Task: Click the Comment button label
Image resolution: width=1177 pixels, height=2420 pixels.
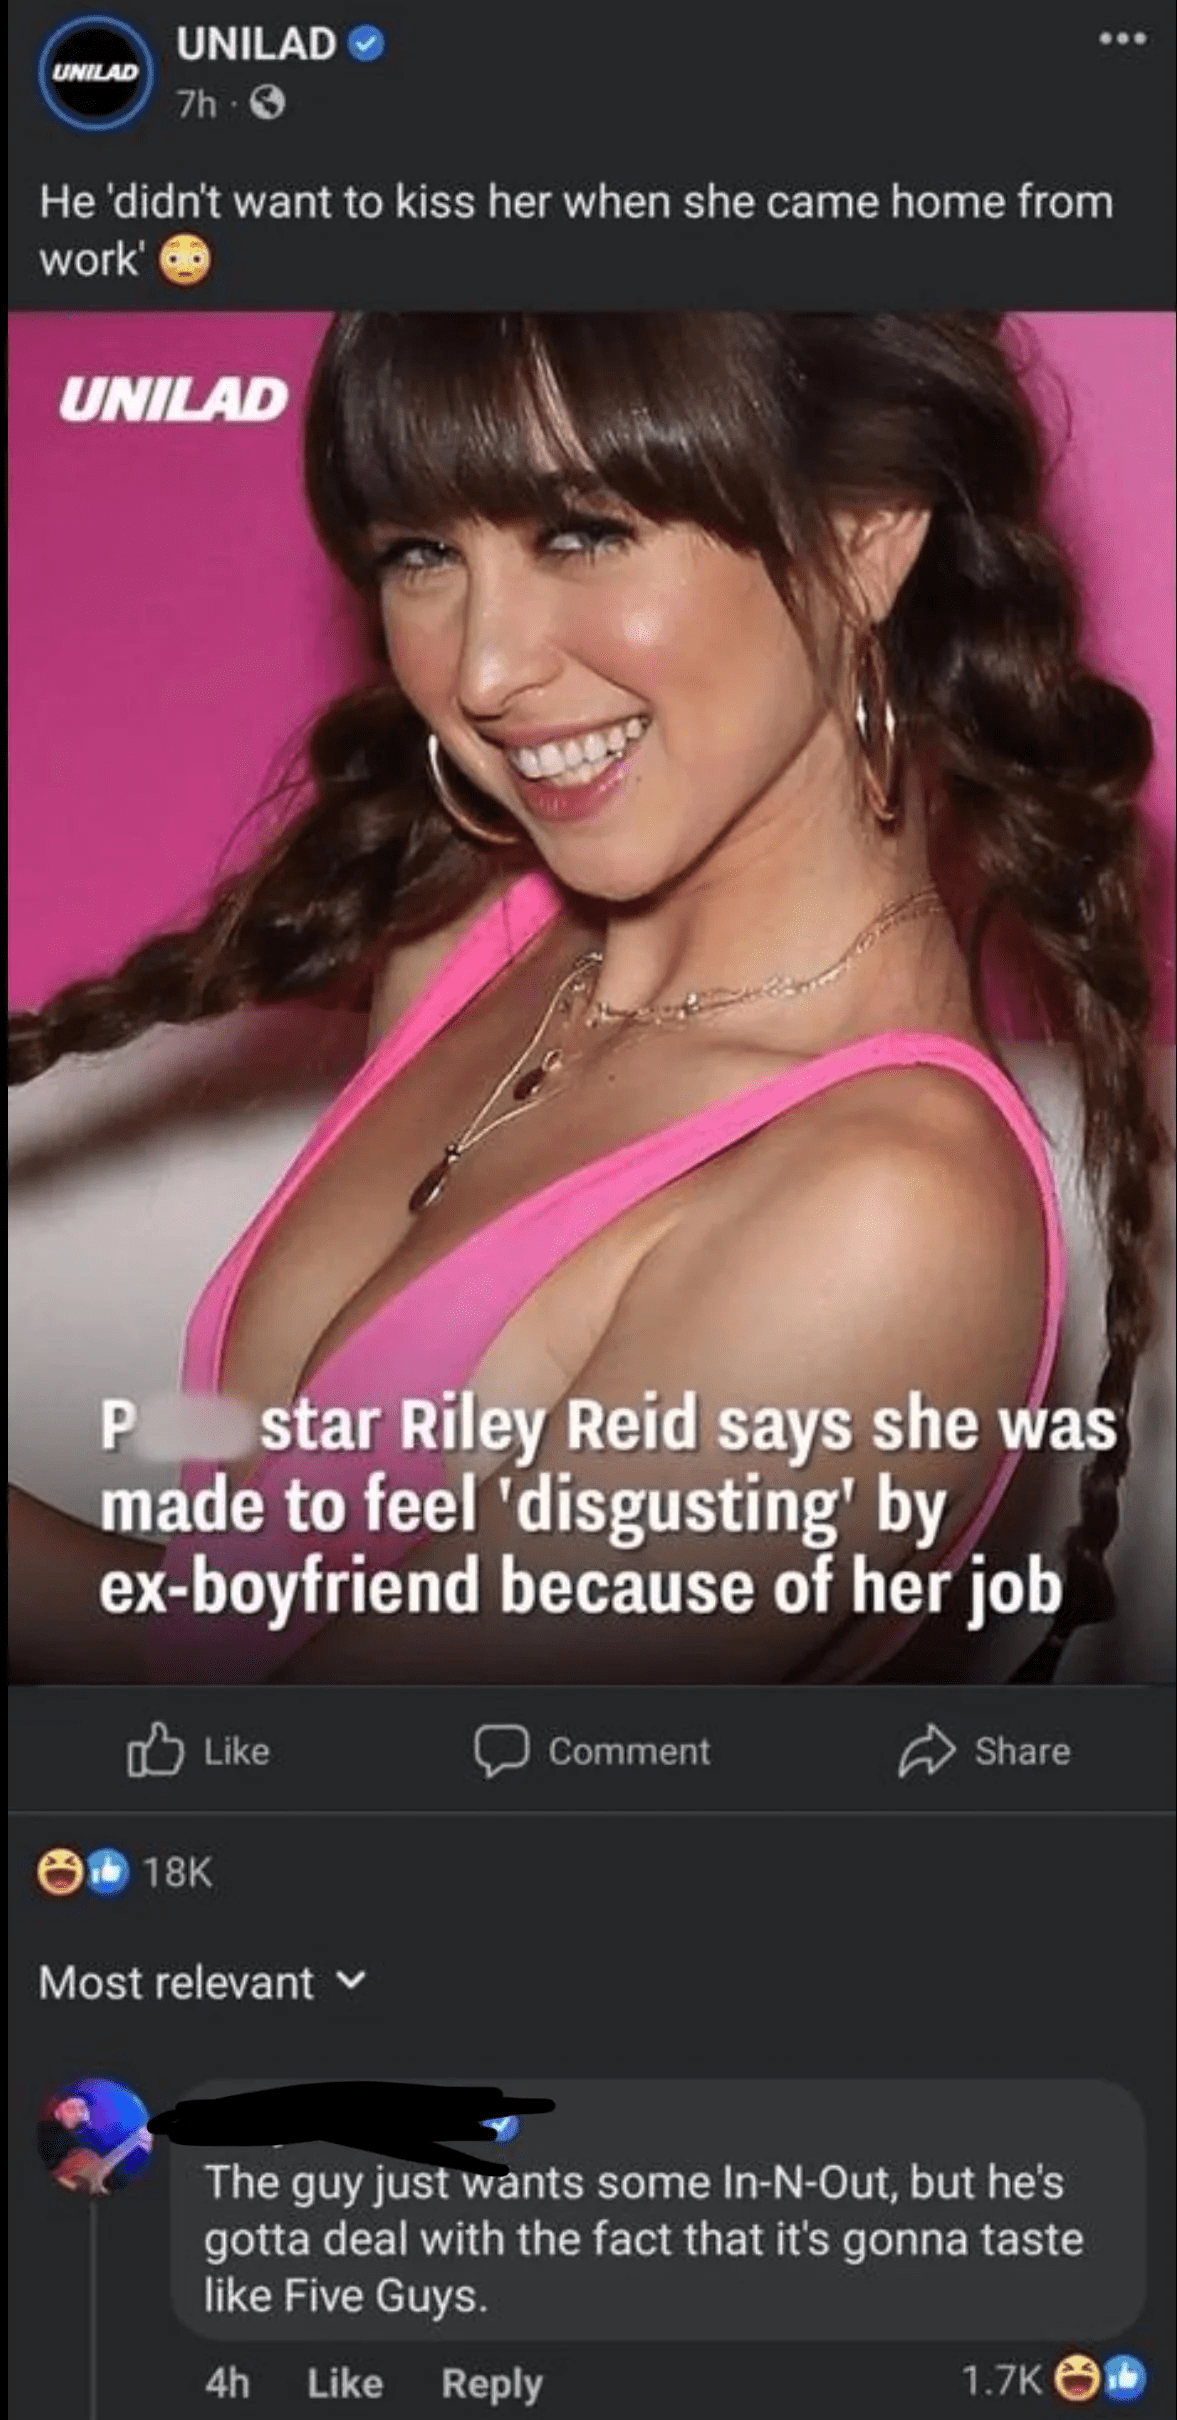Action: click(x=629, y=1751)
